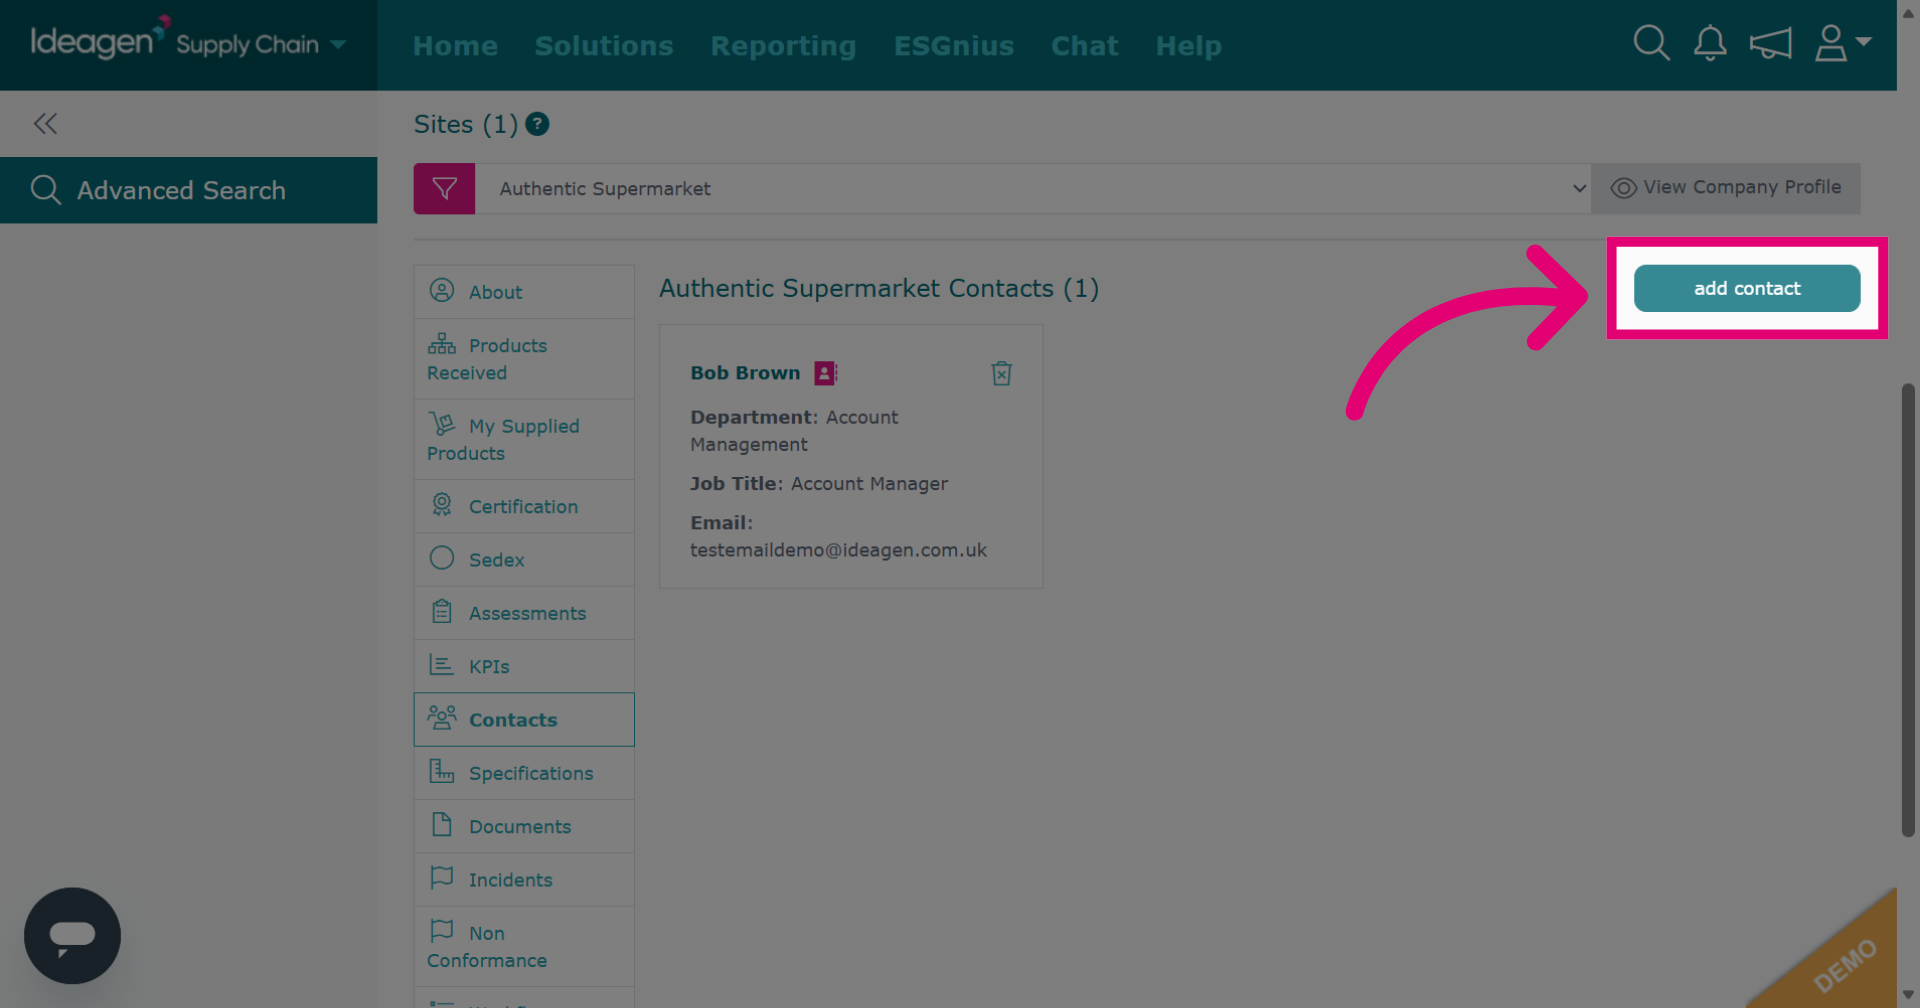Open the chat bubble widget

[x=72, y=936]
